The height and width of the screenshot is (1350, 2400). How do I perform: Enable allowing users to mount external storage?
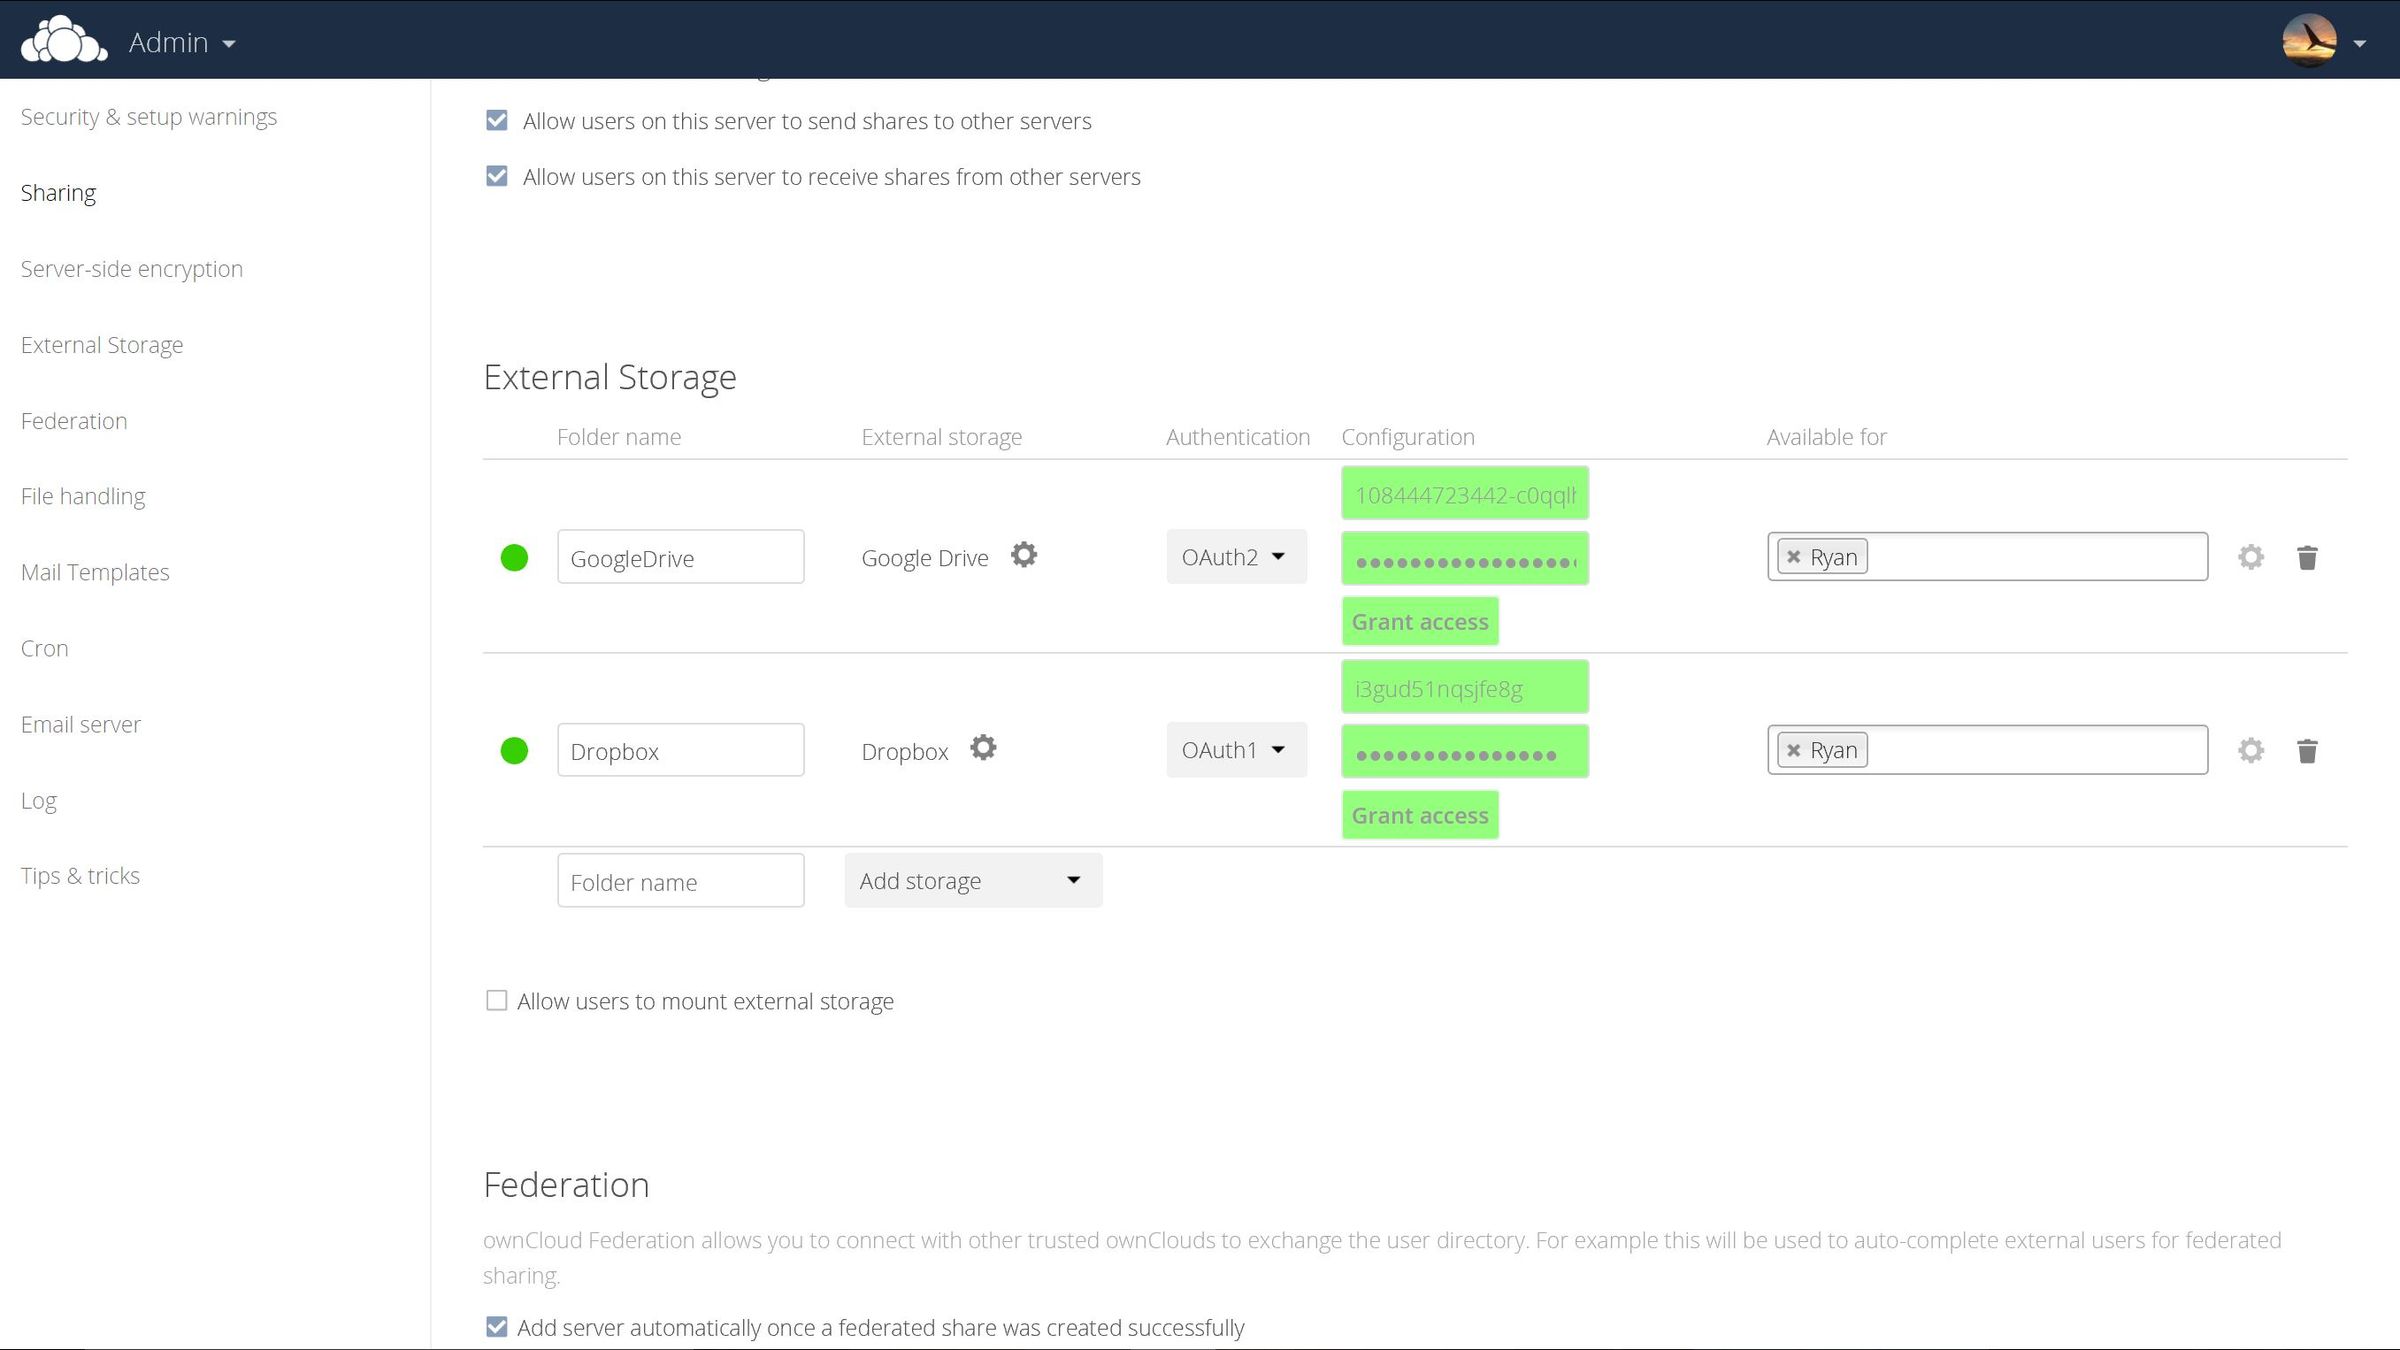497,1000
